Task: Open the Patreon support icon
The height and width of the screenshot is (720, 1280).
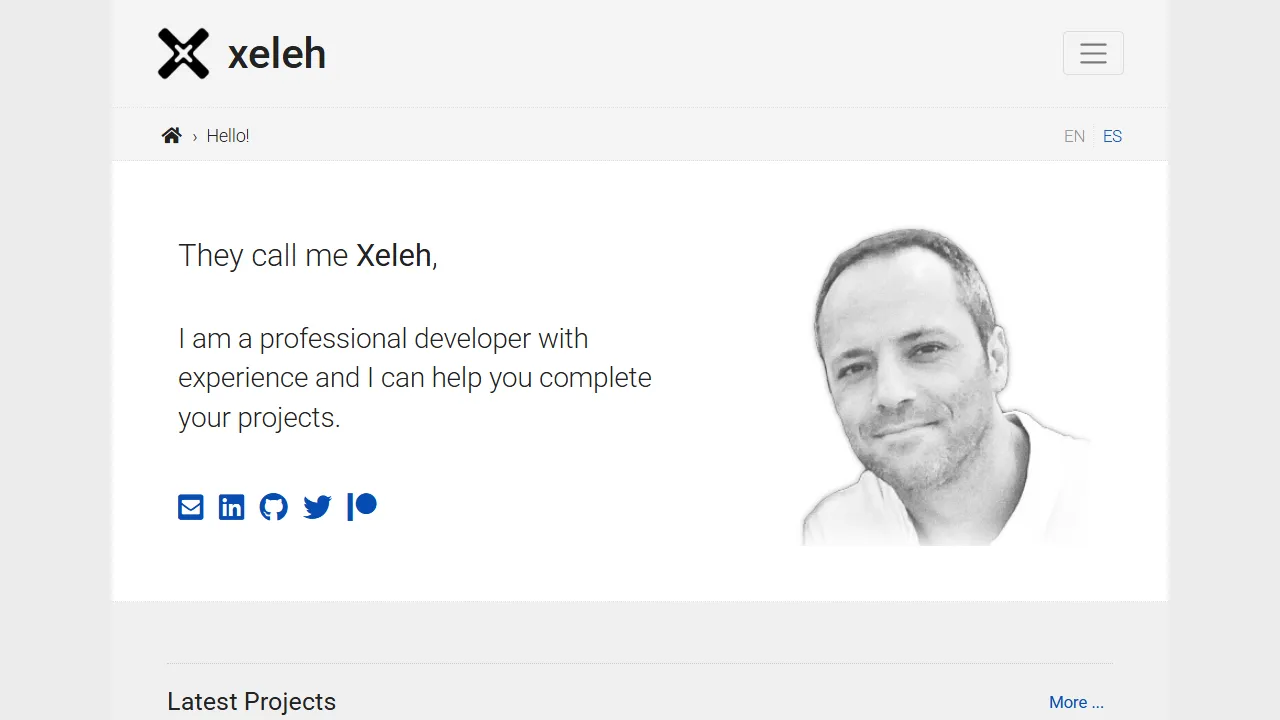Action: click(x=361, y=507)
